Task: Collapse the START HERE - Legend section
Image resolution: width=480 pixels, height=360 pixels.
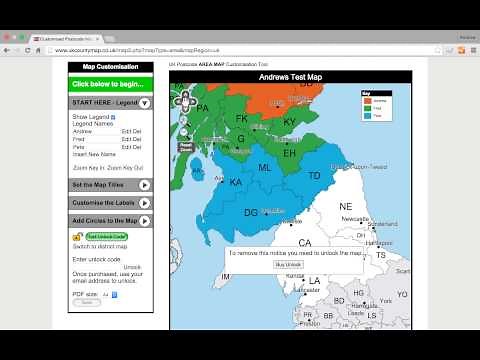Action: (144, 103)
